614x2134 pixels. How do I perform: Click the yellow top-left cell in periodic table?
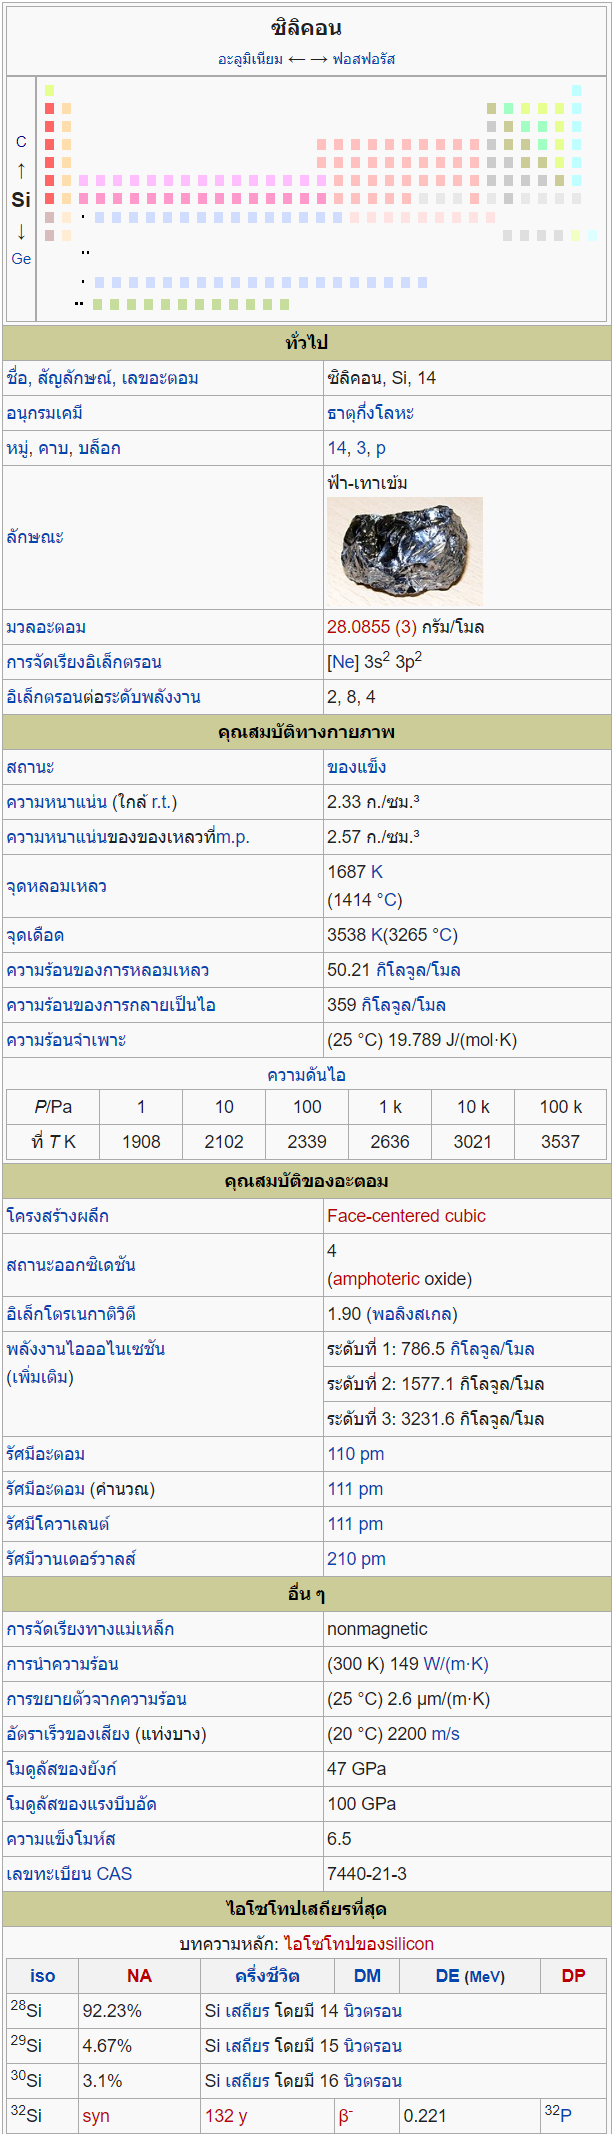coord(50,90)
